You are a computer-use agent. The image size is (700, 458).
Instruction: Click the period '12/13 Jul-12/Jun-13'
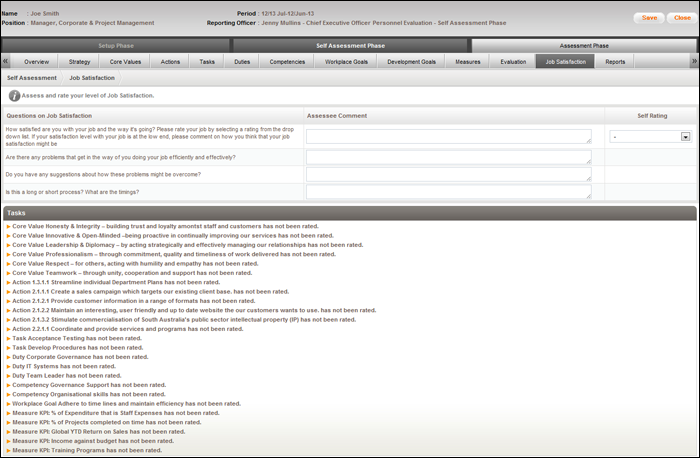(x=288, y=13)
